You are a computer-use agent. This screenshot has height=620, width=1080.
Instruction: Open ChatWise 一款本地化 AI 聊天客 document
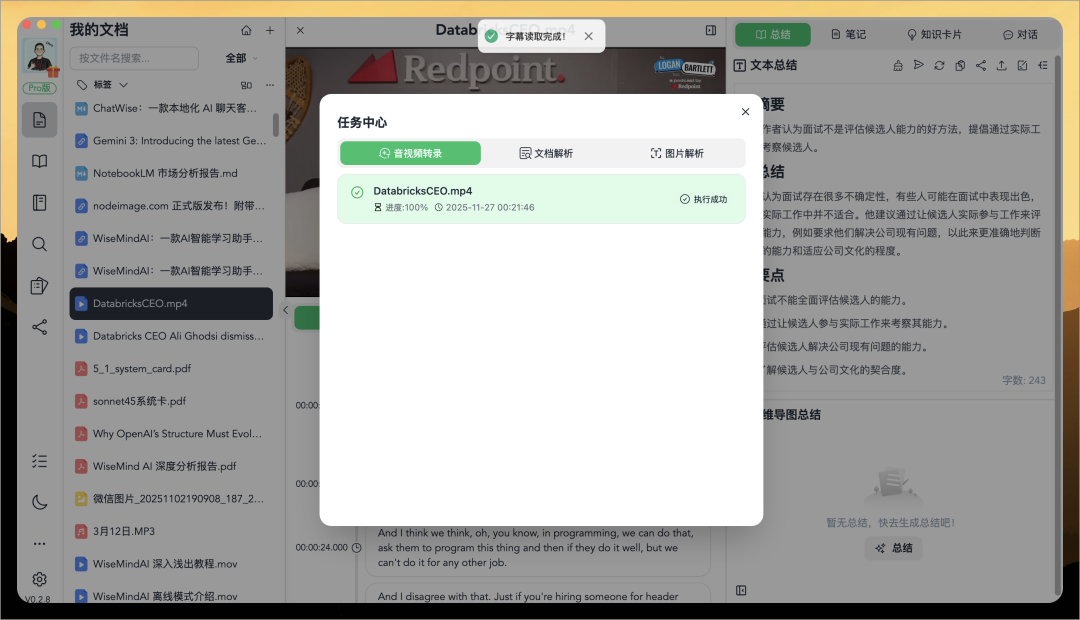(x=171, y=108)
